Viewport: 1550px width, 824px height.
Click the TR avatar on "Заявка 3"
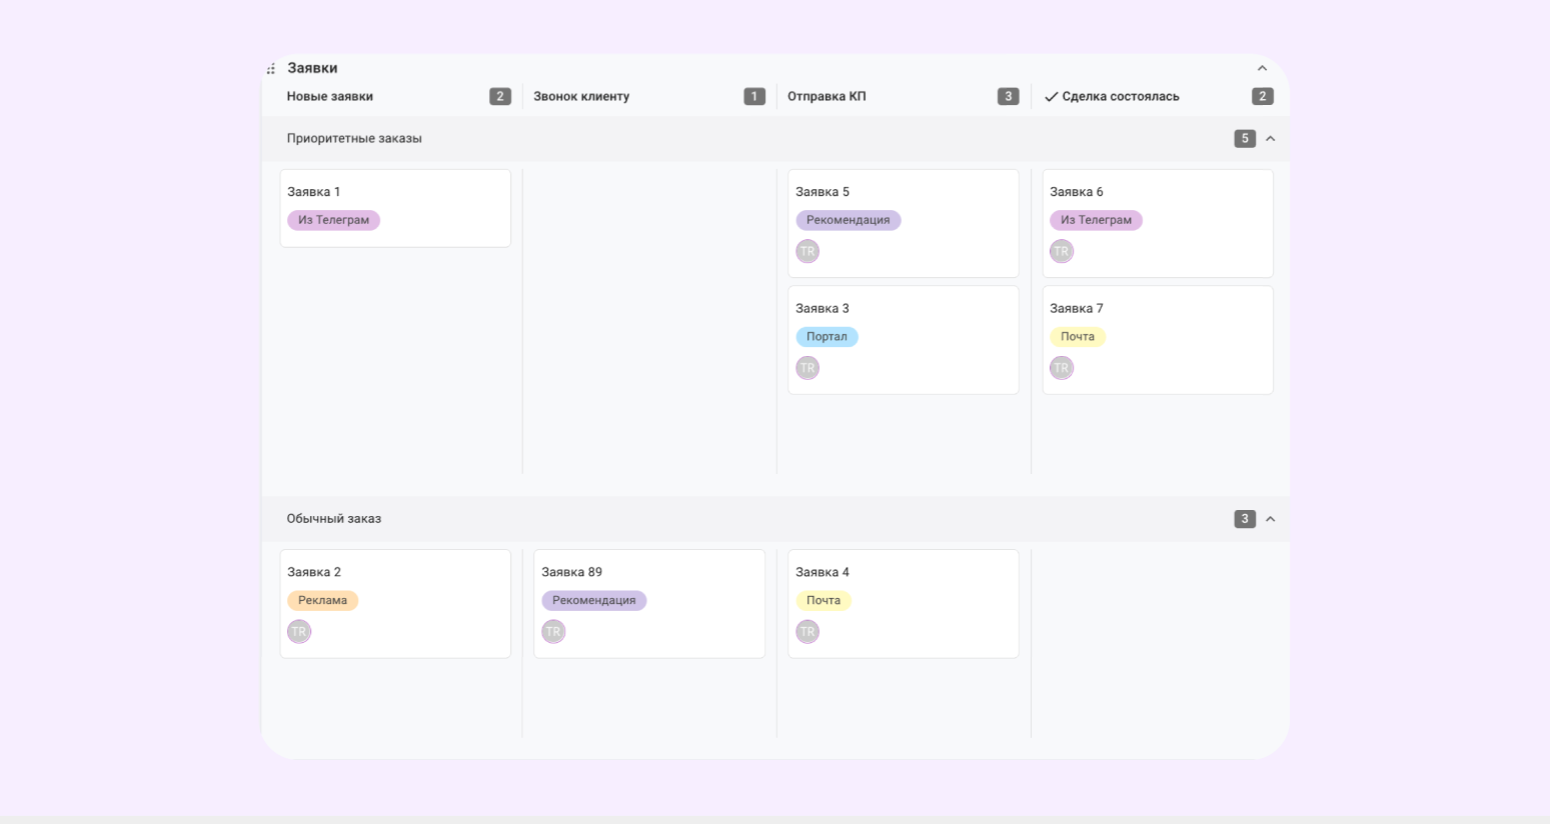click(x=807, y=367)
